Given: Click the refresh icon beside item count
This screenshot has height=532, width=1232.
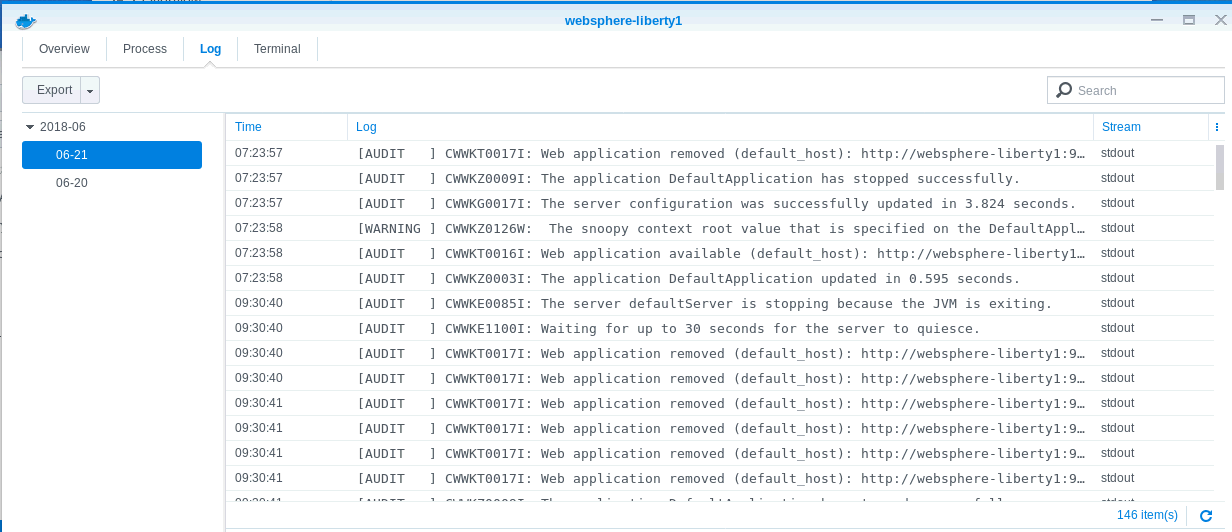Looking at the screenshot, I should tap(1206, 515).
